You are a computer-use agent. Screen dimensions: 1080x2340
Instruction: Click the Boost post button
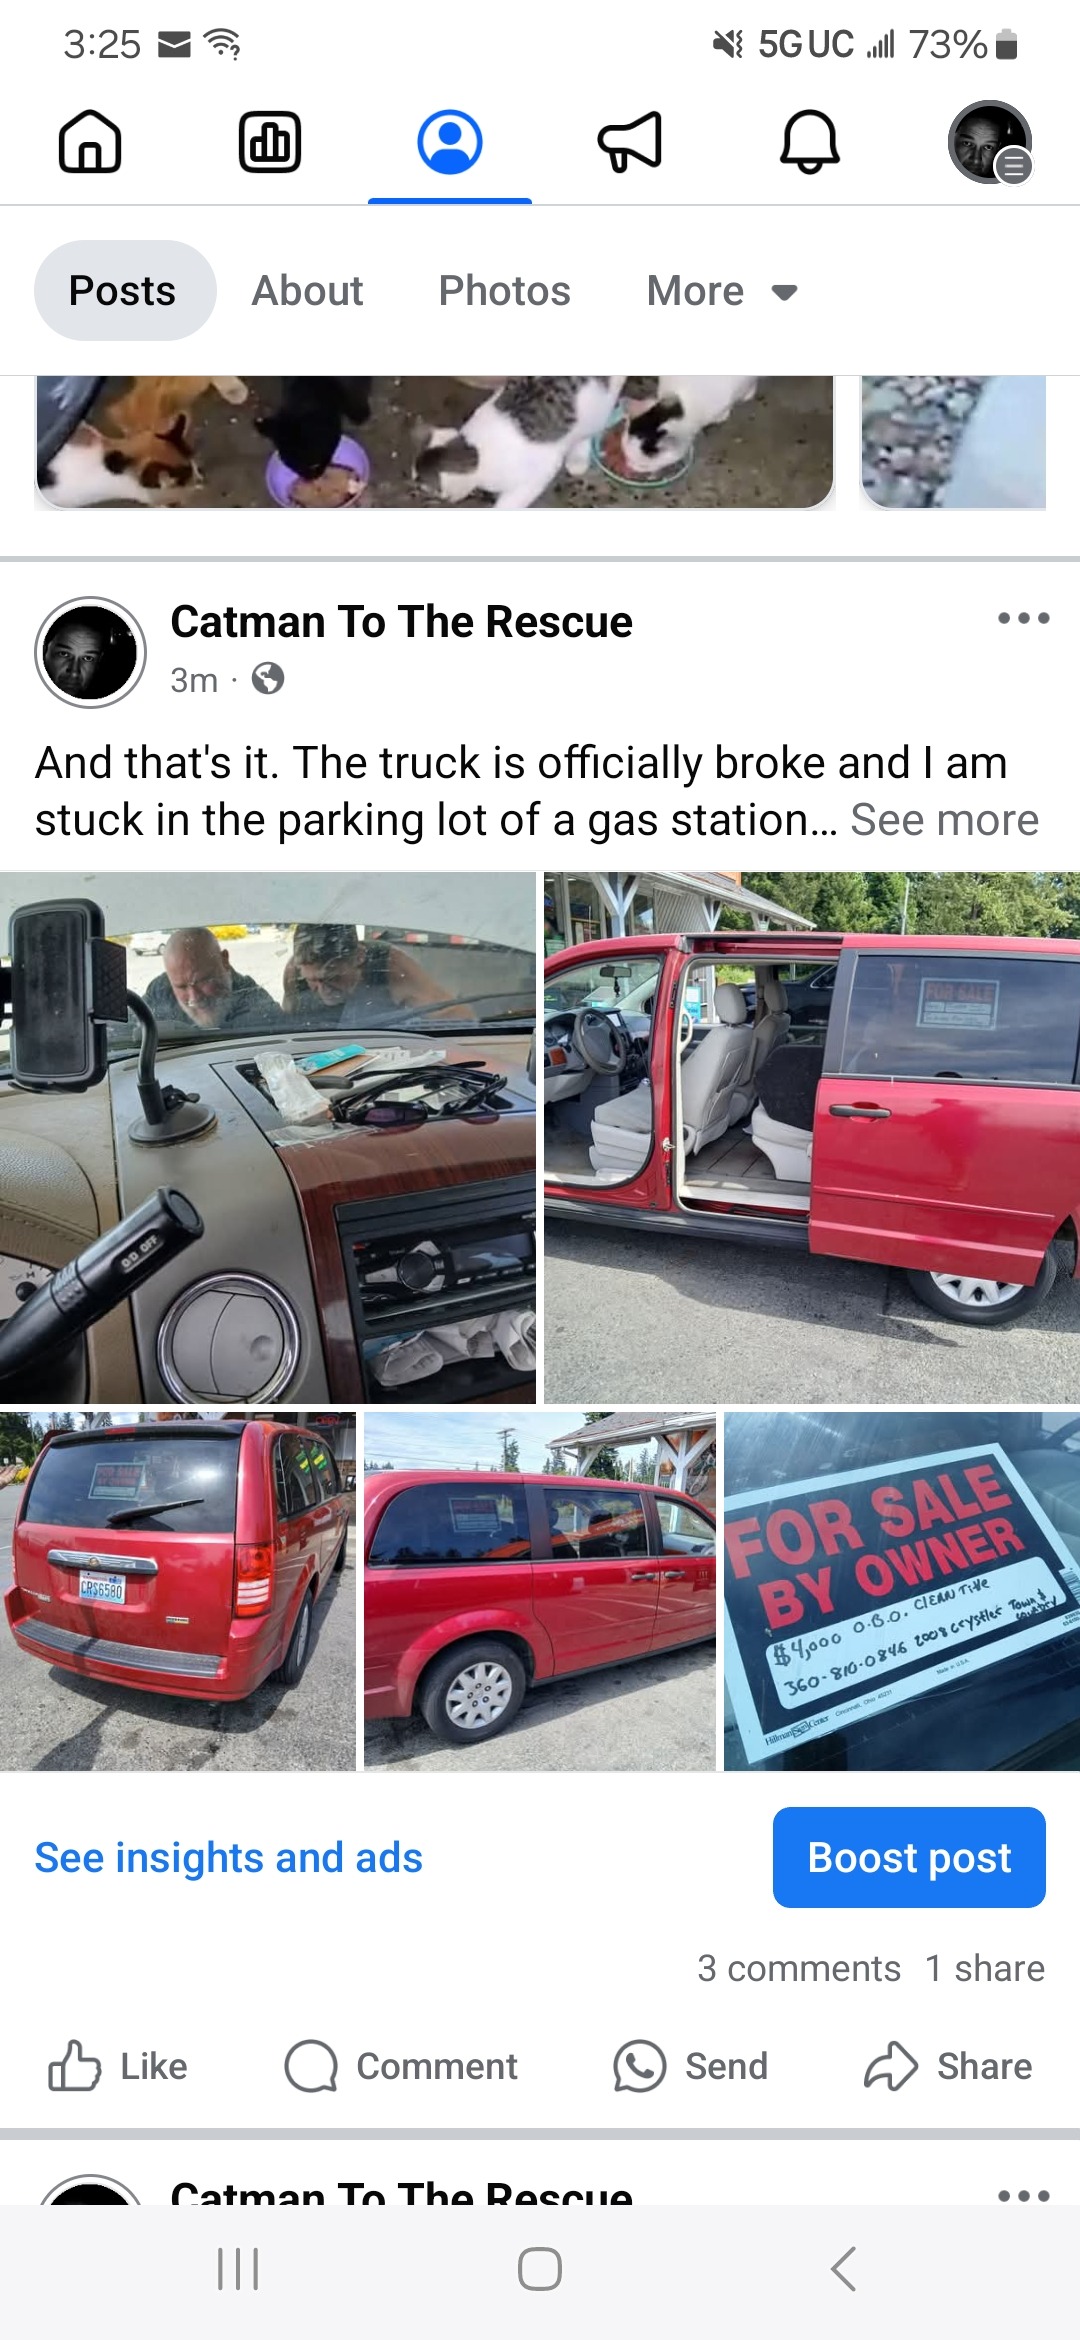pos(909,1857)
